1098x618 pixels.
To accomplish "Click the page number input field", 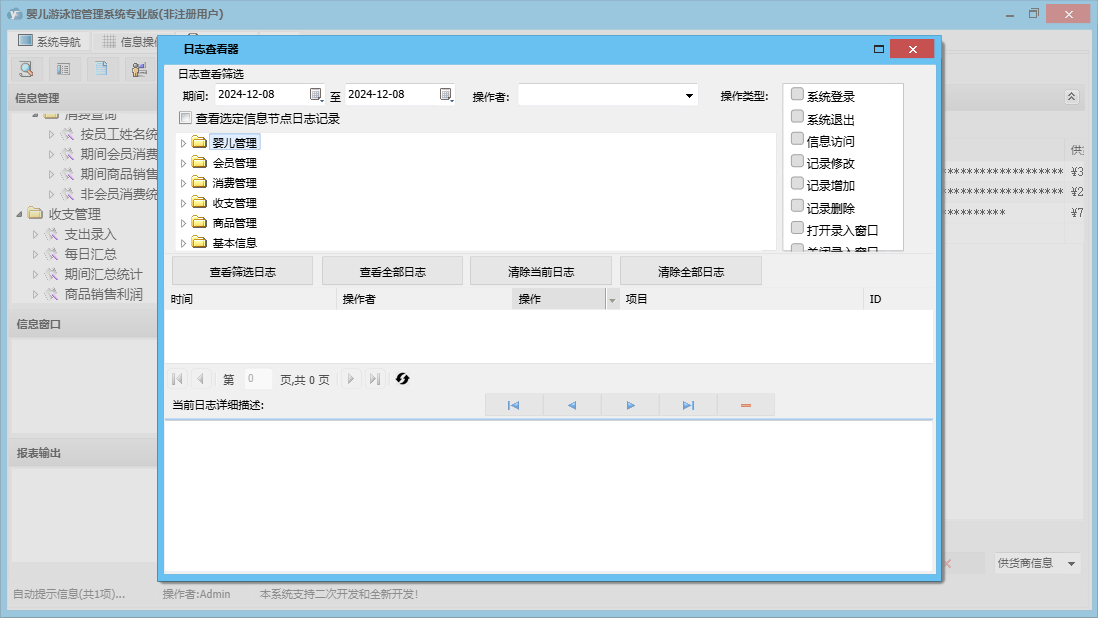I will (x=257, y=379).
